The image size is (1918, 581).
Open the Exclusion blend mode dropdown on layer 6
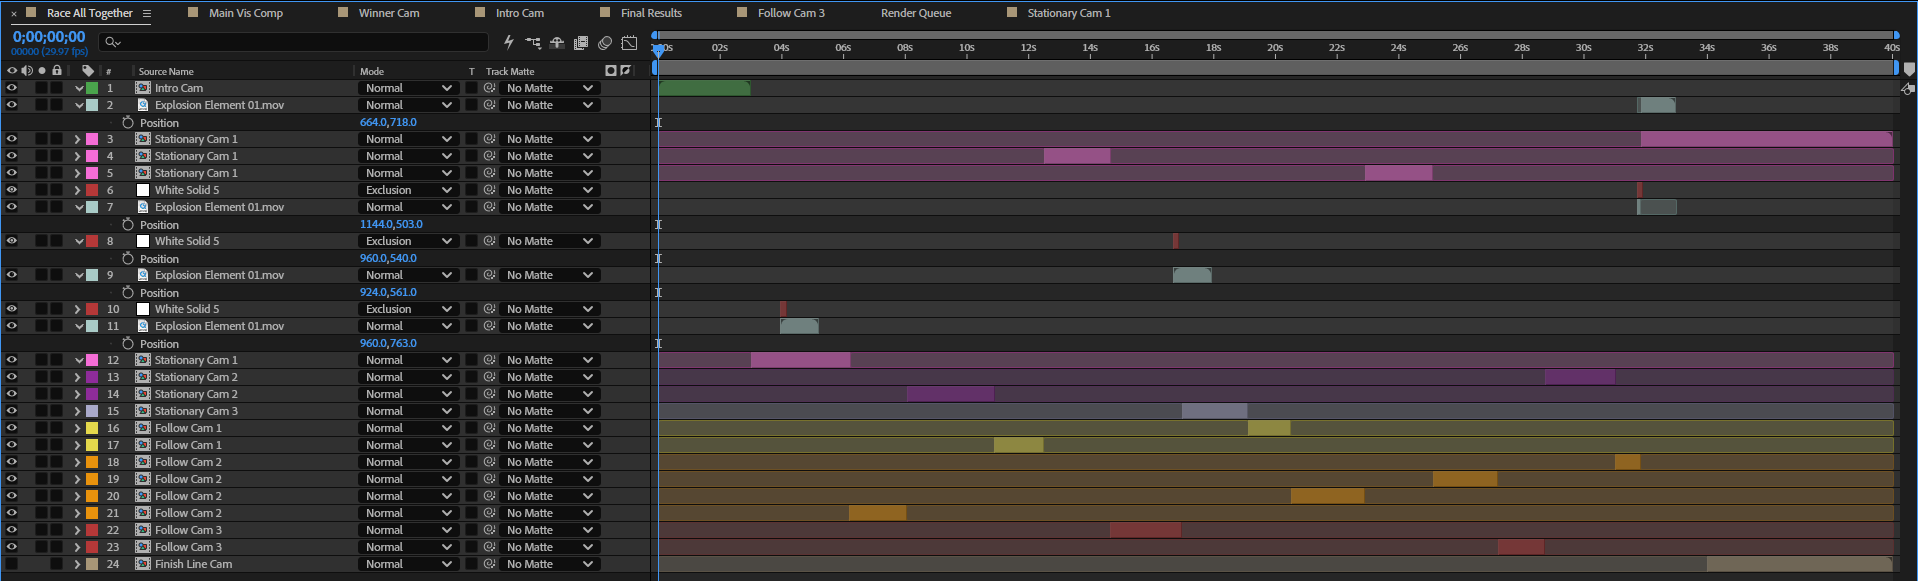point(408,190)
